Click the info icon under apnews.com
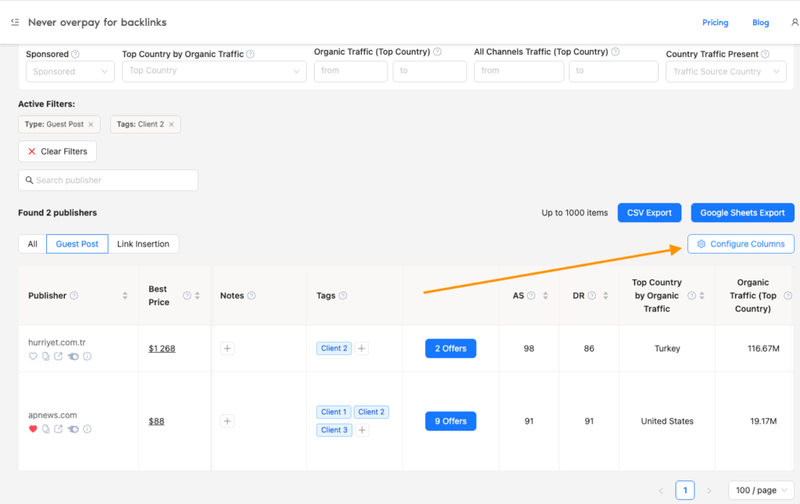The width and height of the screenshot is (800, 504). click(87, 429)
